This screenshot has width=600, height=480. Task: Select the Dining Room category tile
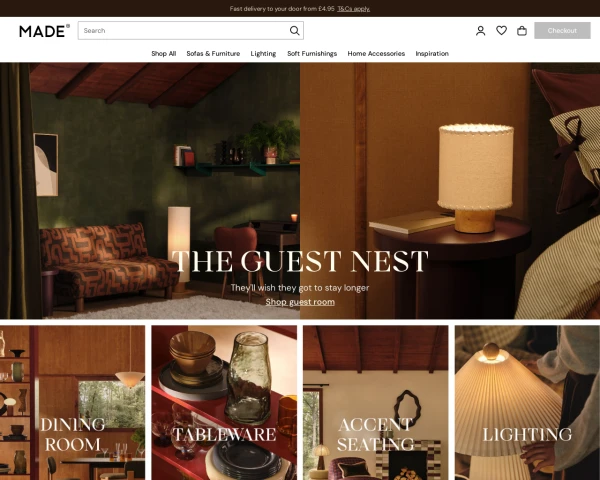[73, 403]
